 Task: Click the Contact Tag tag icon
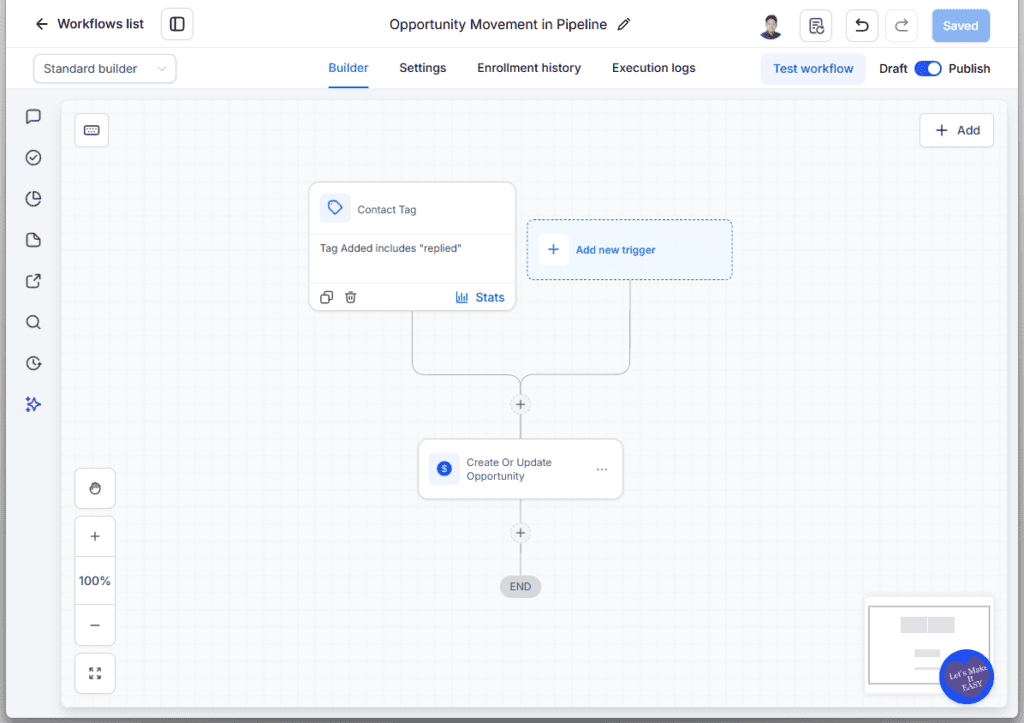tap(335, 208)
